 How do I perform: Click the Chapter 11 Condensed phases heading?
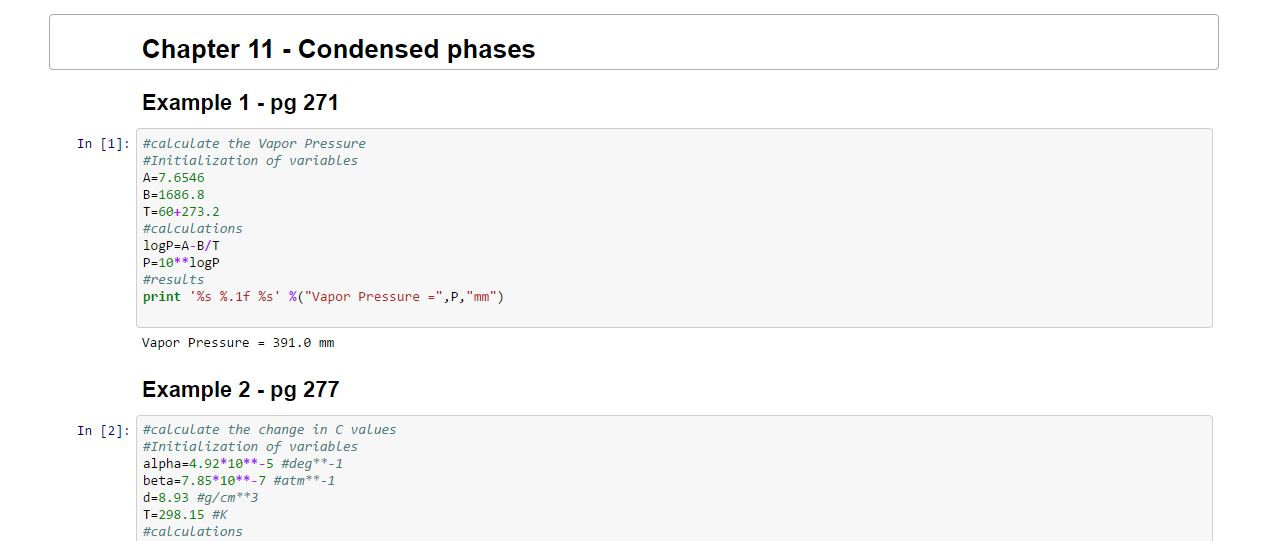coord(338,49)
